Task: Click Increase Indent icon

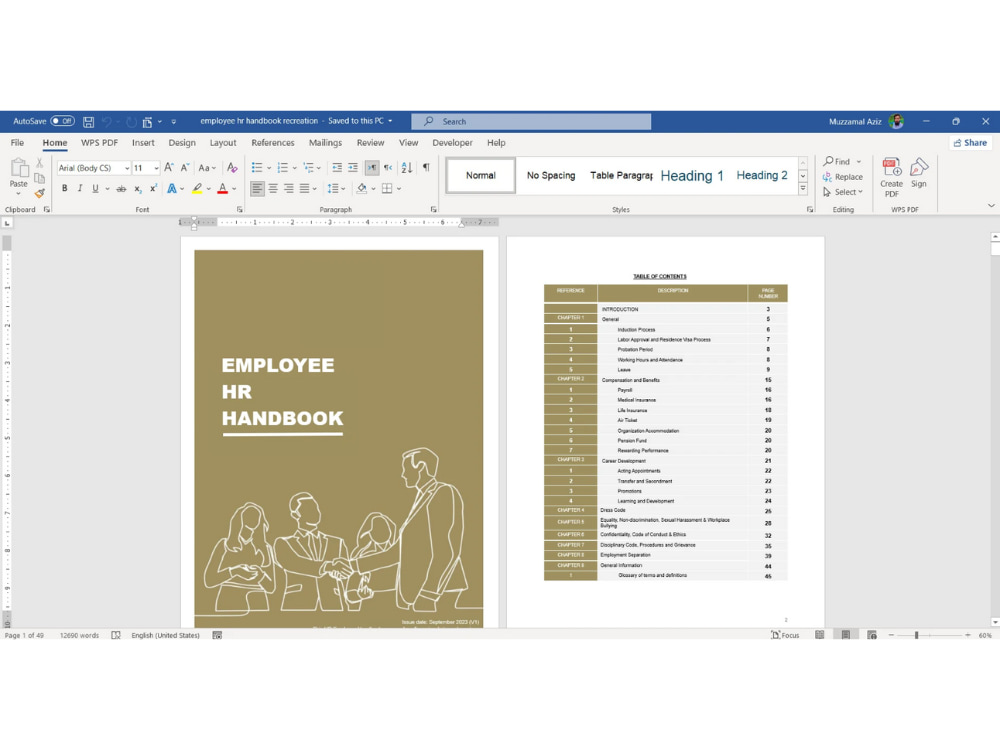Action: pos(353,168)
